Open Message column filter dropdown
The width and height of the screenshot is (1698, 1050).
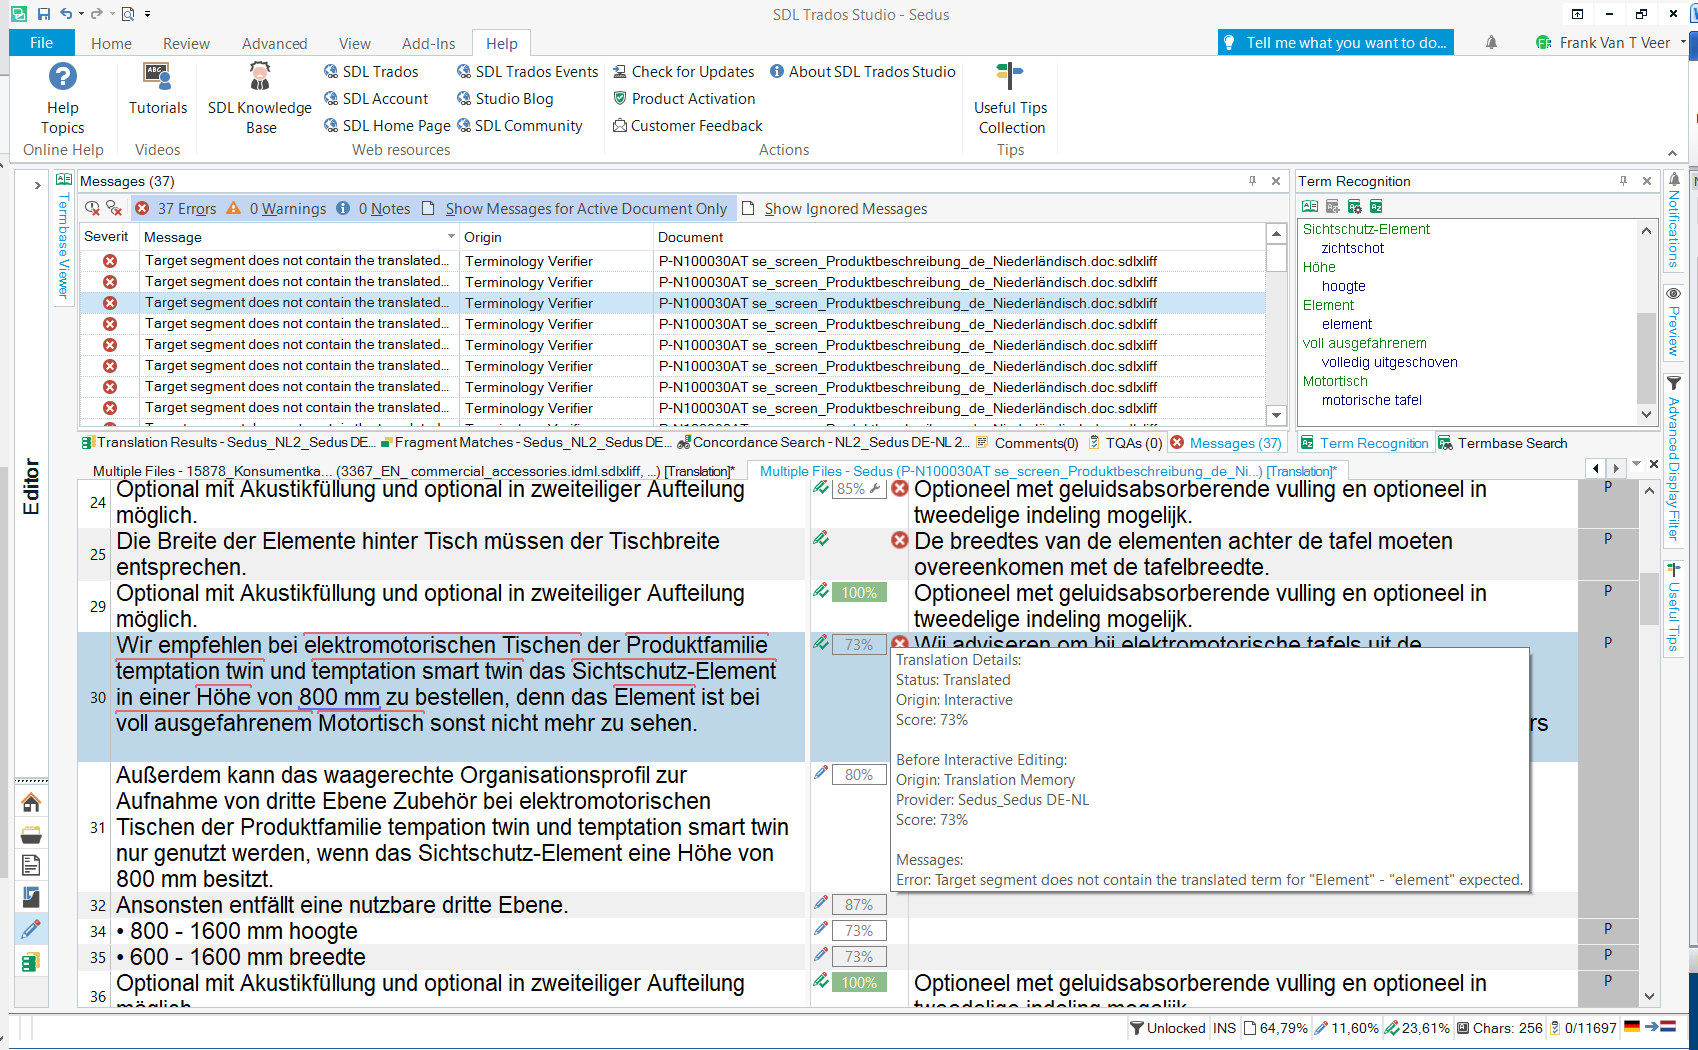coord(451,237)
